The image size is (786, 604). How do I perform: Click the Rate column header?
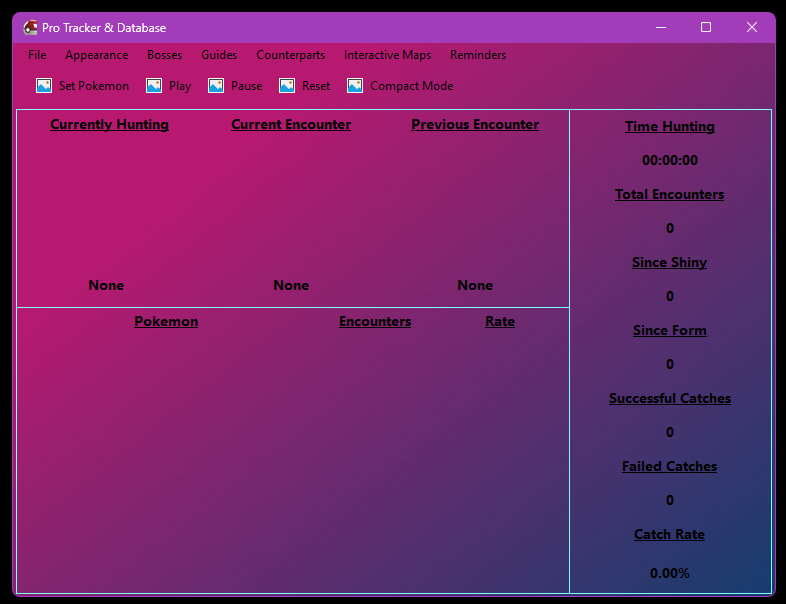pyautogui.click(x=500, y=321)
